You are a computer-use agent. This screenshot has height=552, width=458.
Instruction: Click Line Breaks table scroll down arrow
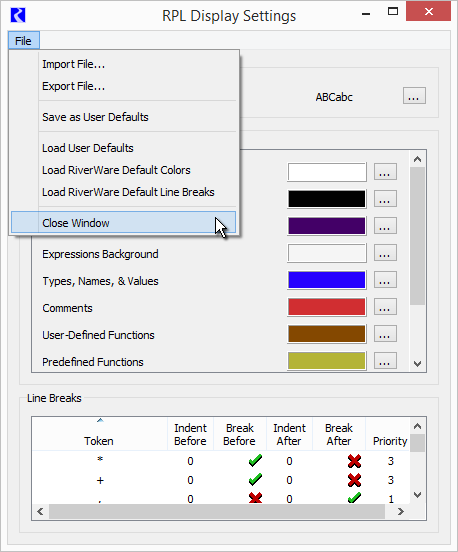(x=418, y=495)
